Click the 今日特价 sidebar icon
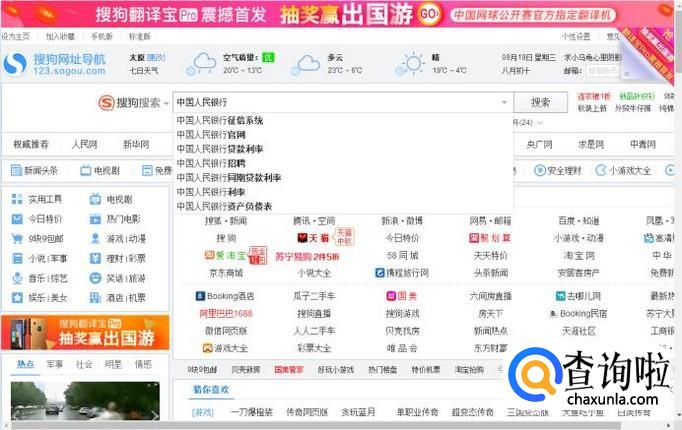 tap(17, 219)
